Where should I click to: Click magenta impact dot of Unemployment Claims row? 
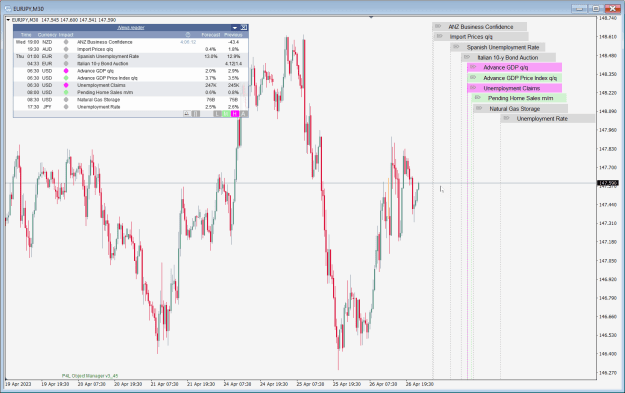coord(66,85)
